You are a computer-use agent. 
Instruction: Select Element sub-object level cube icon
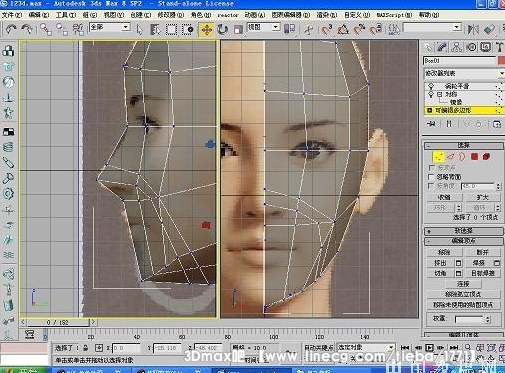(486, 156)
